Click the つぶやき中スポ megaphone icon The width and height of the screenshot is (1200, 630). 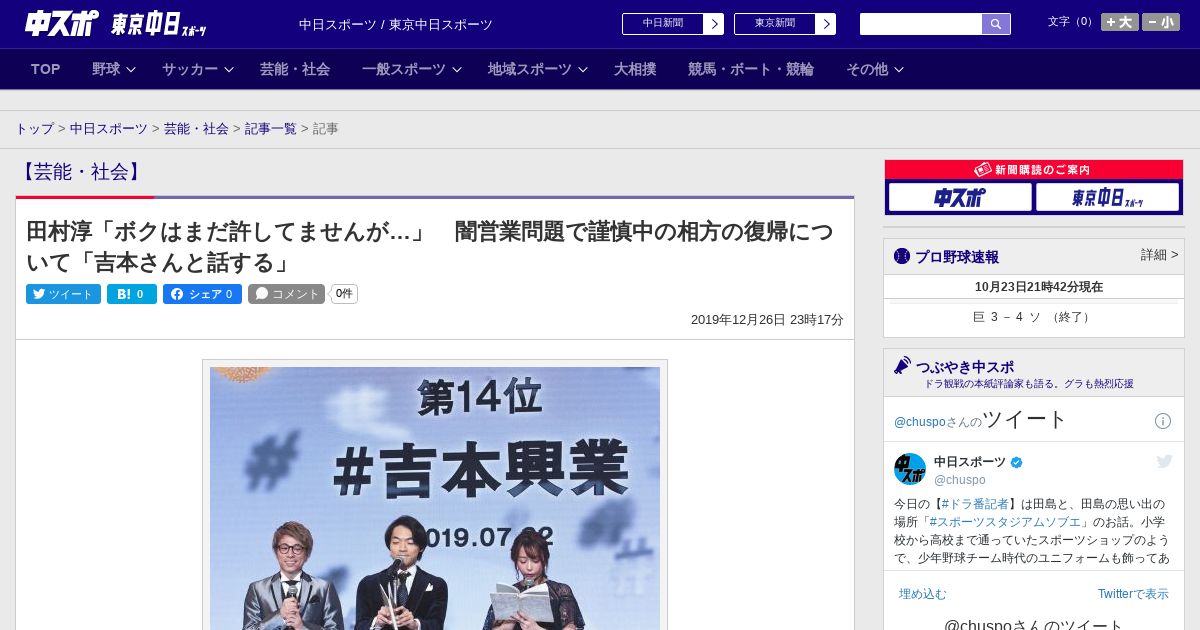(903, 366)
